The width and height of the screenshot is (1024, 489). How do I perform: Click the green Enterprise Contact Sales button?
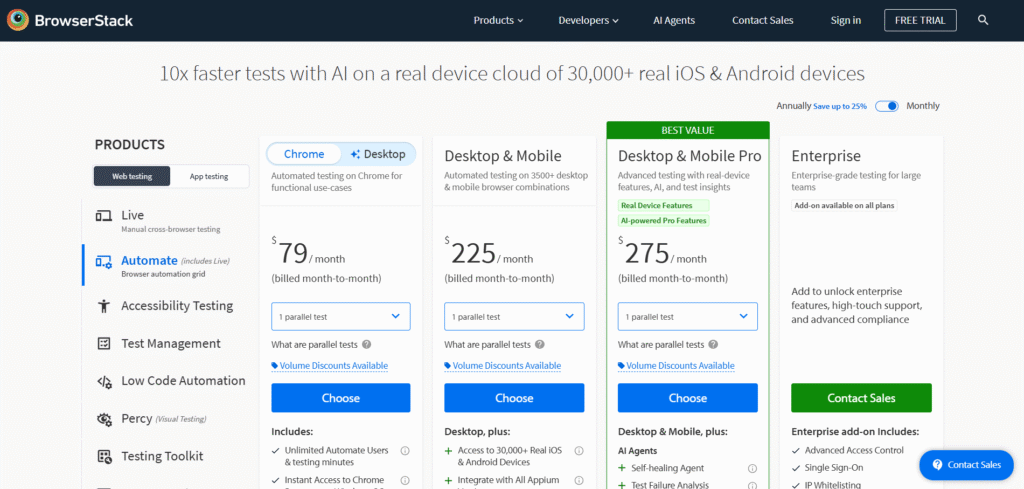pos(861,398)
